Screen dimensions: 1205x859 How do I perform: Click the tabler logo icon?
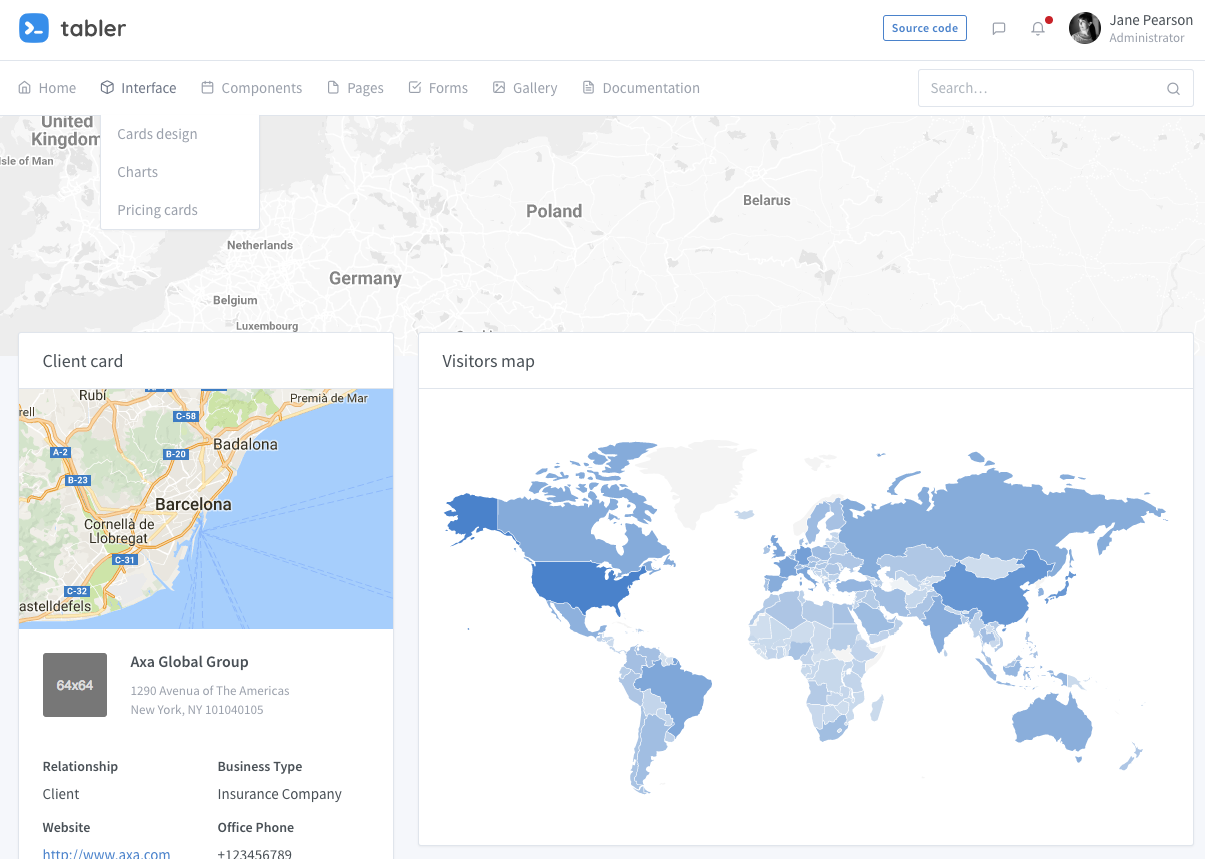click(x=34, y=28)
